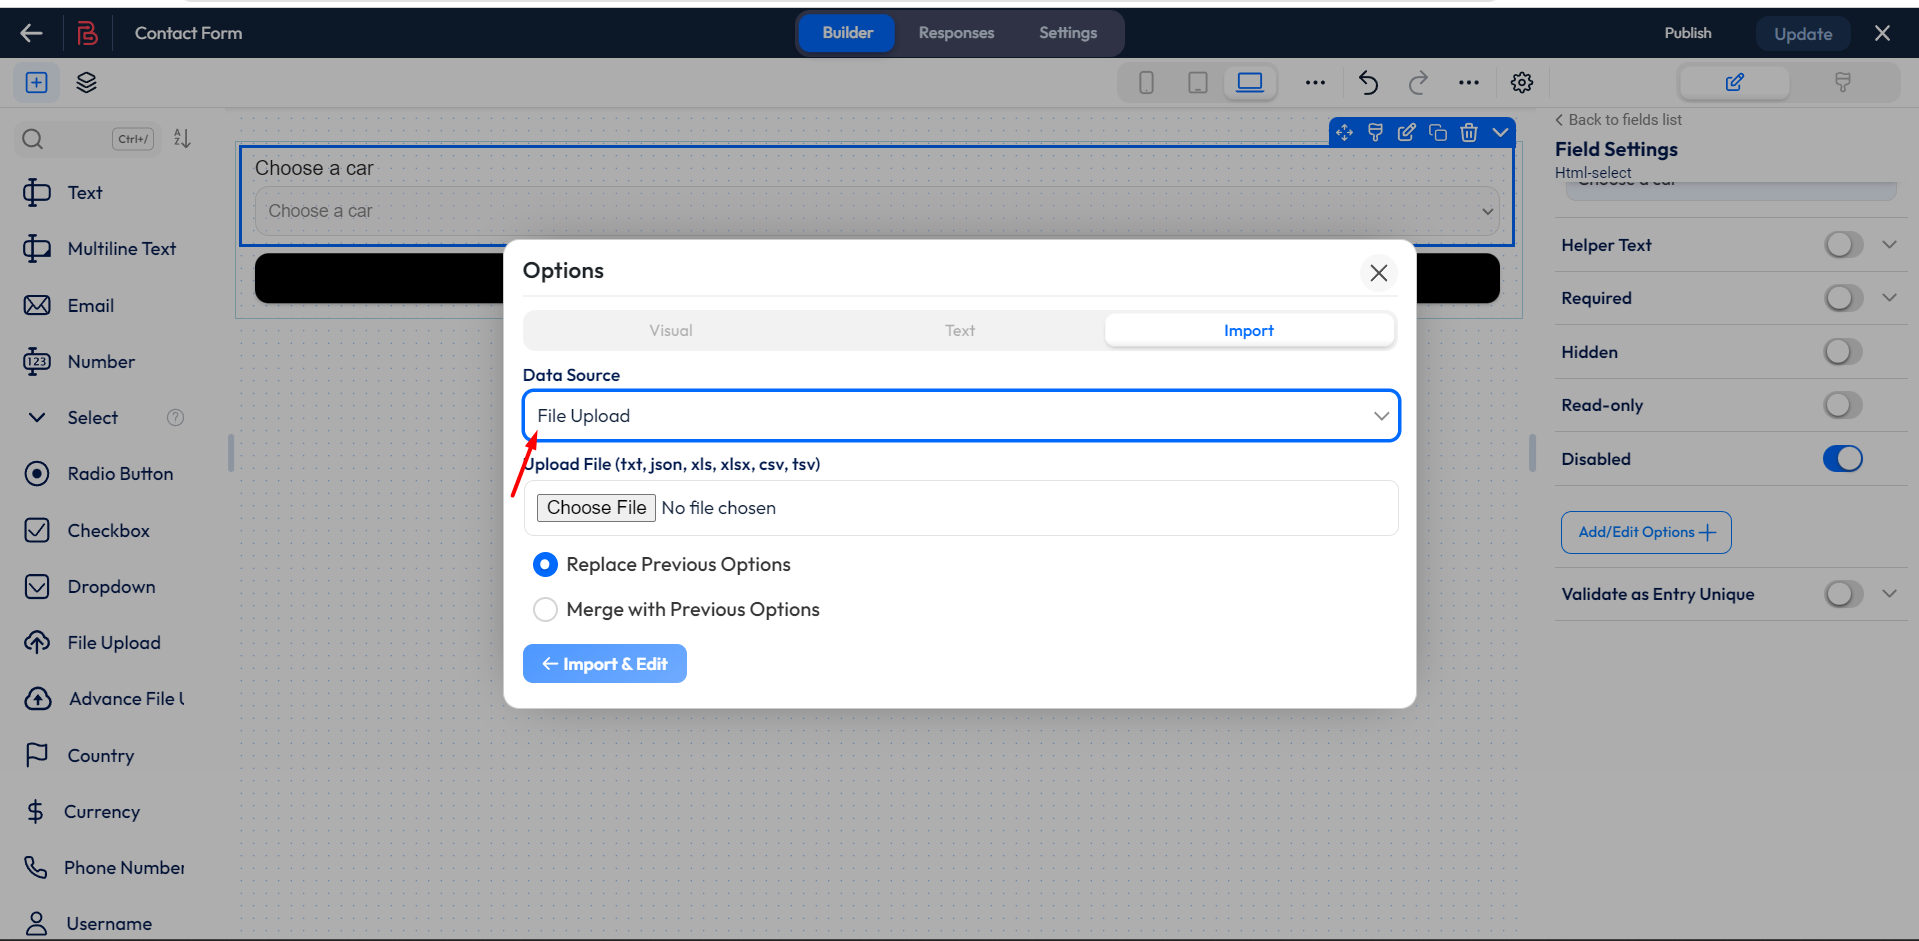Add a Radio Button field from sidebar
The width and height of the screenshot is (1919, 941).
tap(119, 473)
